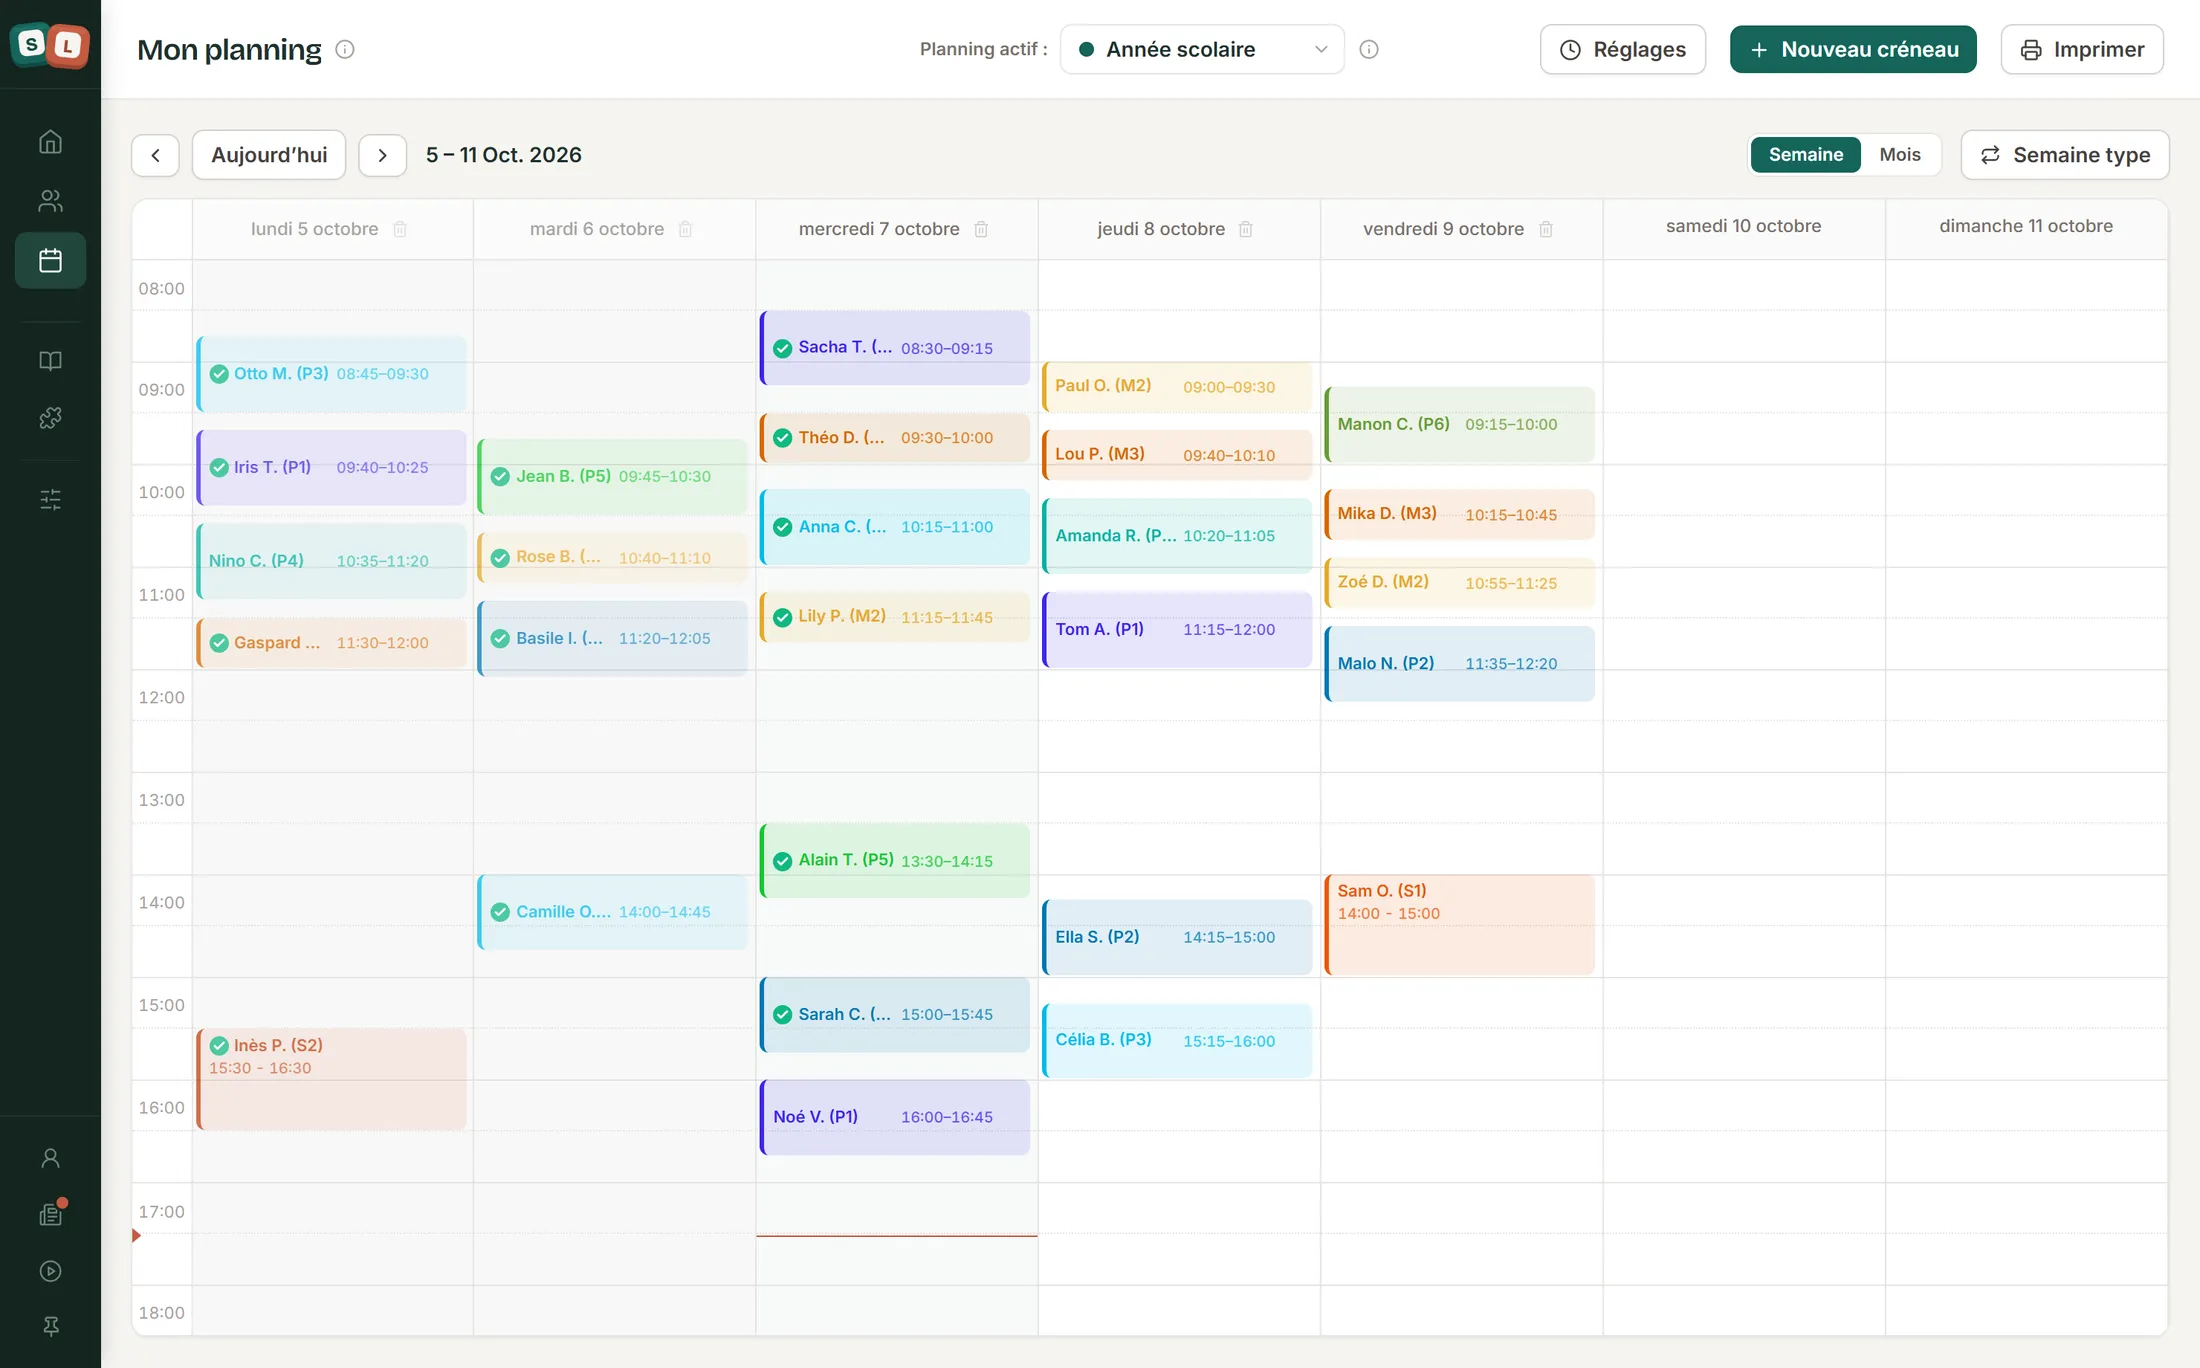Toggle check mark on Jean B. (P5) slot

(x=501, y=477)
